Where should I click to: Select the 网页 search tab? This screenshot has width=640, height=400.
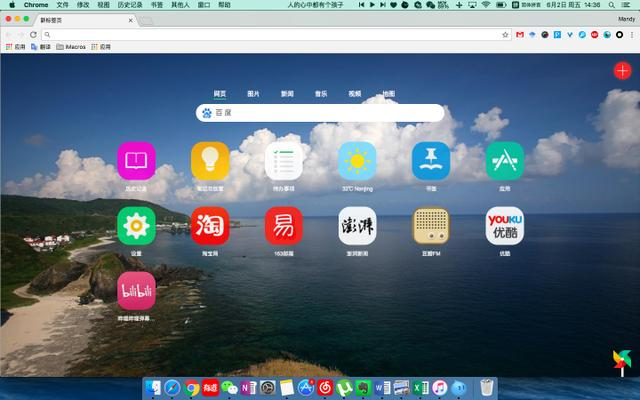tap(220, 93)
